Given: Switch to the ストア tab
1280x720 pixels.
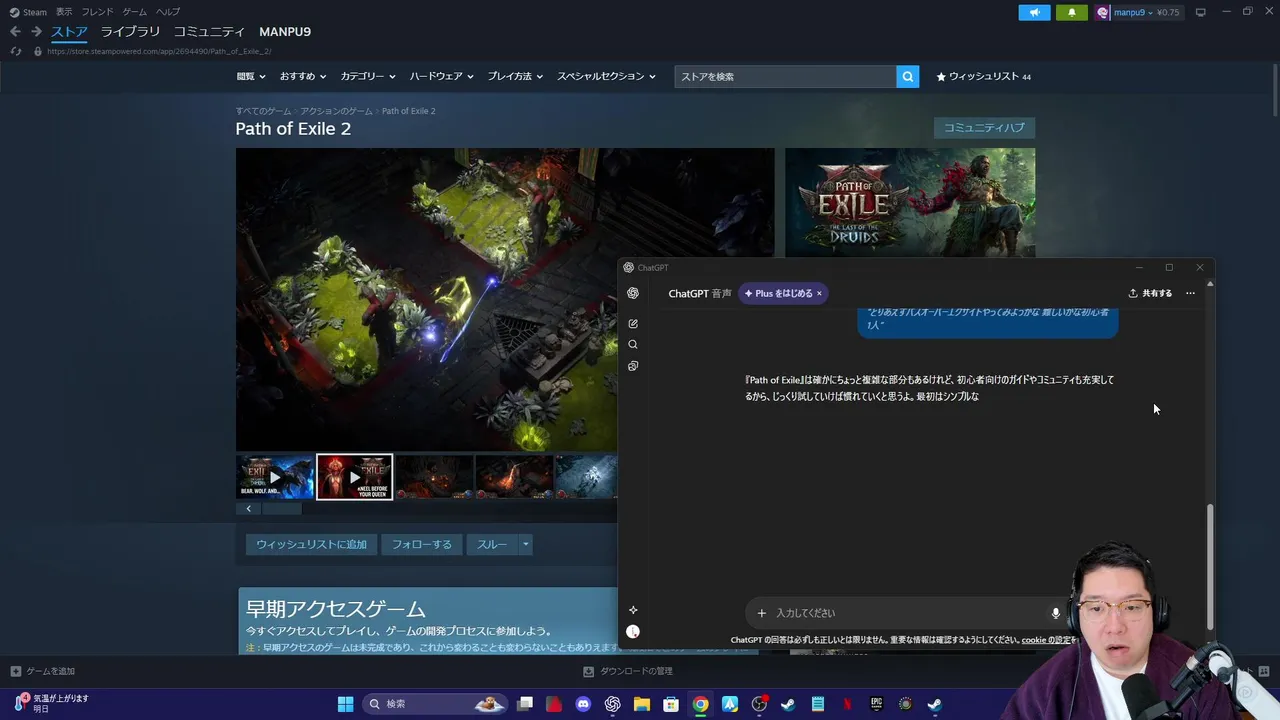Looking at the screenshot, I should coord(70,32).
